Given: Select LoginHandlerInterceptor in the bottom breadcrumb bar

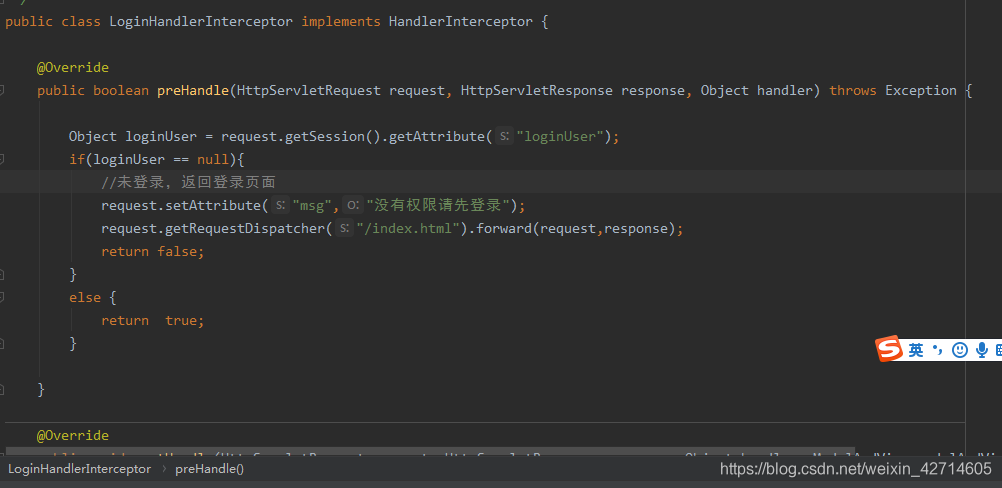Looking at the screenshot, I should (x=79, y=469).
